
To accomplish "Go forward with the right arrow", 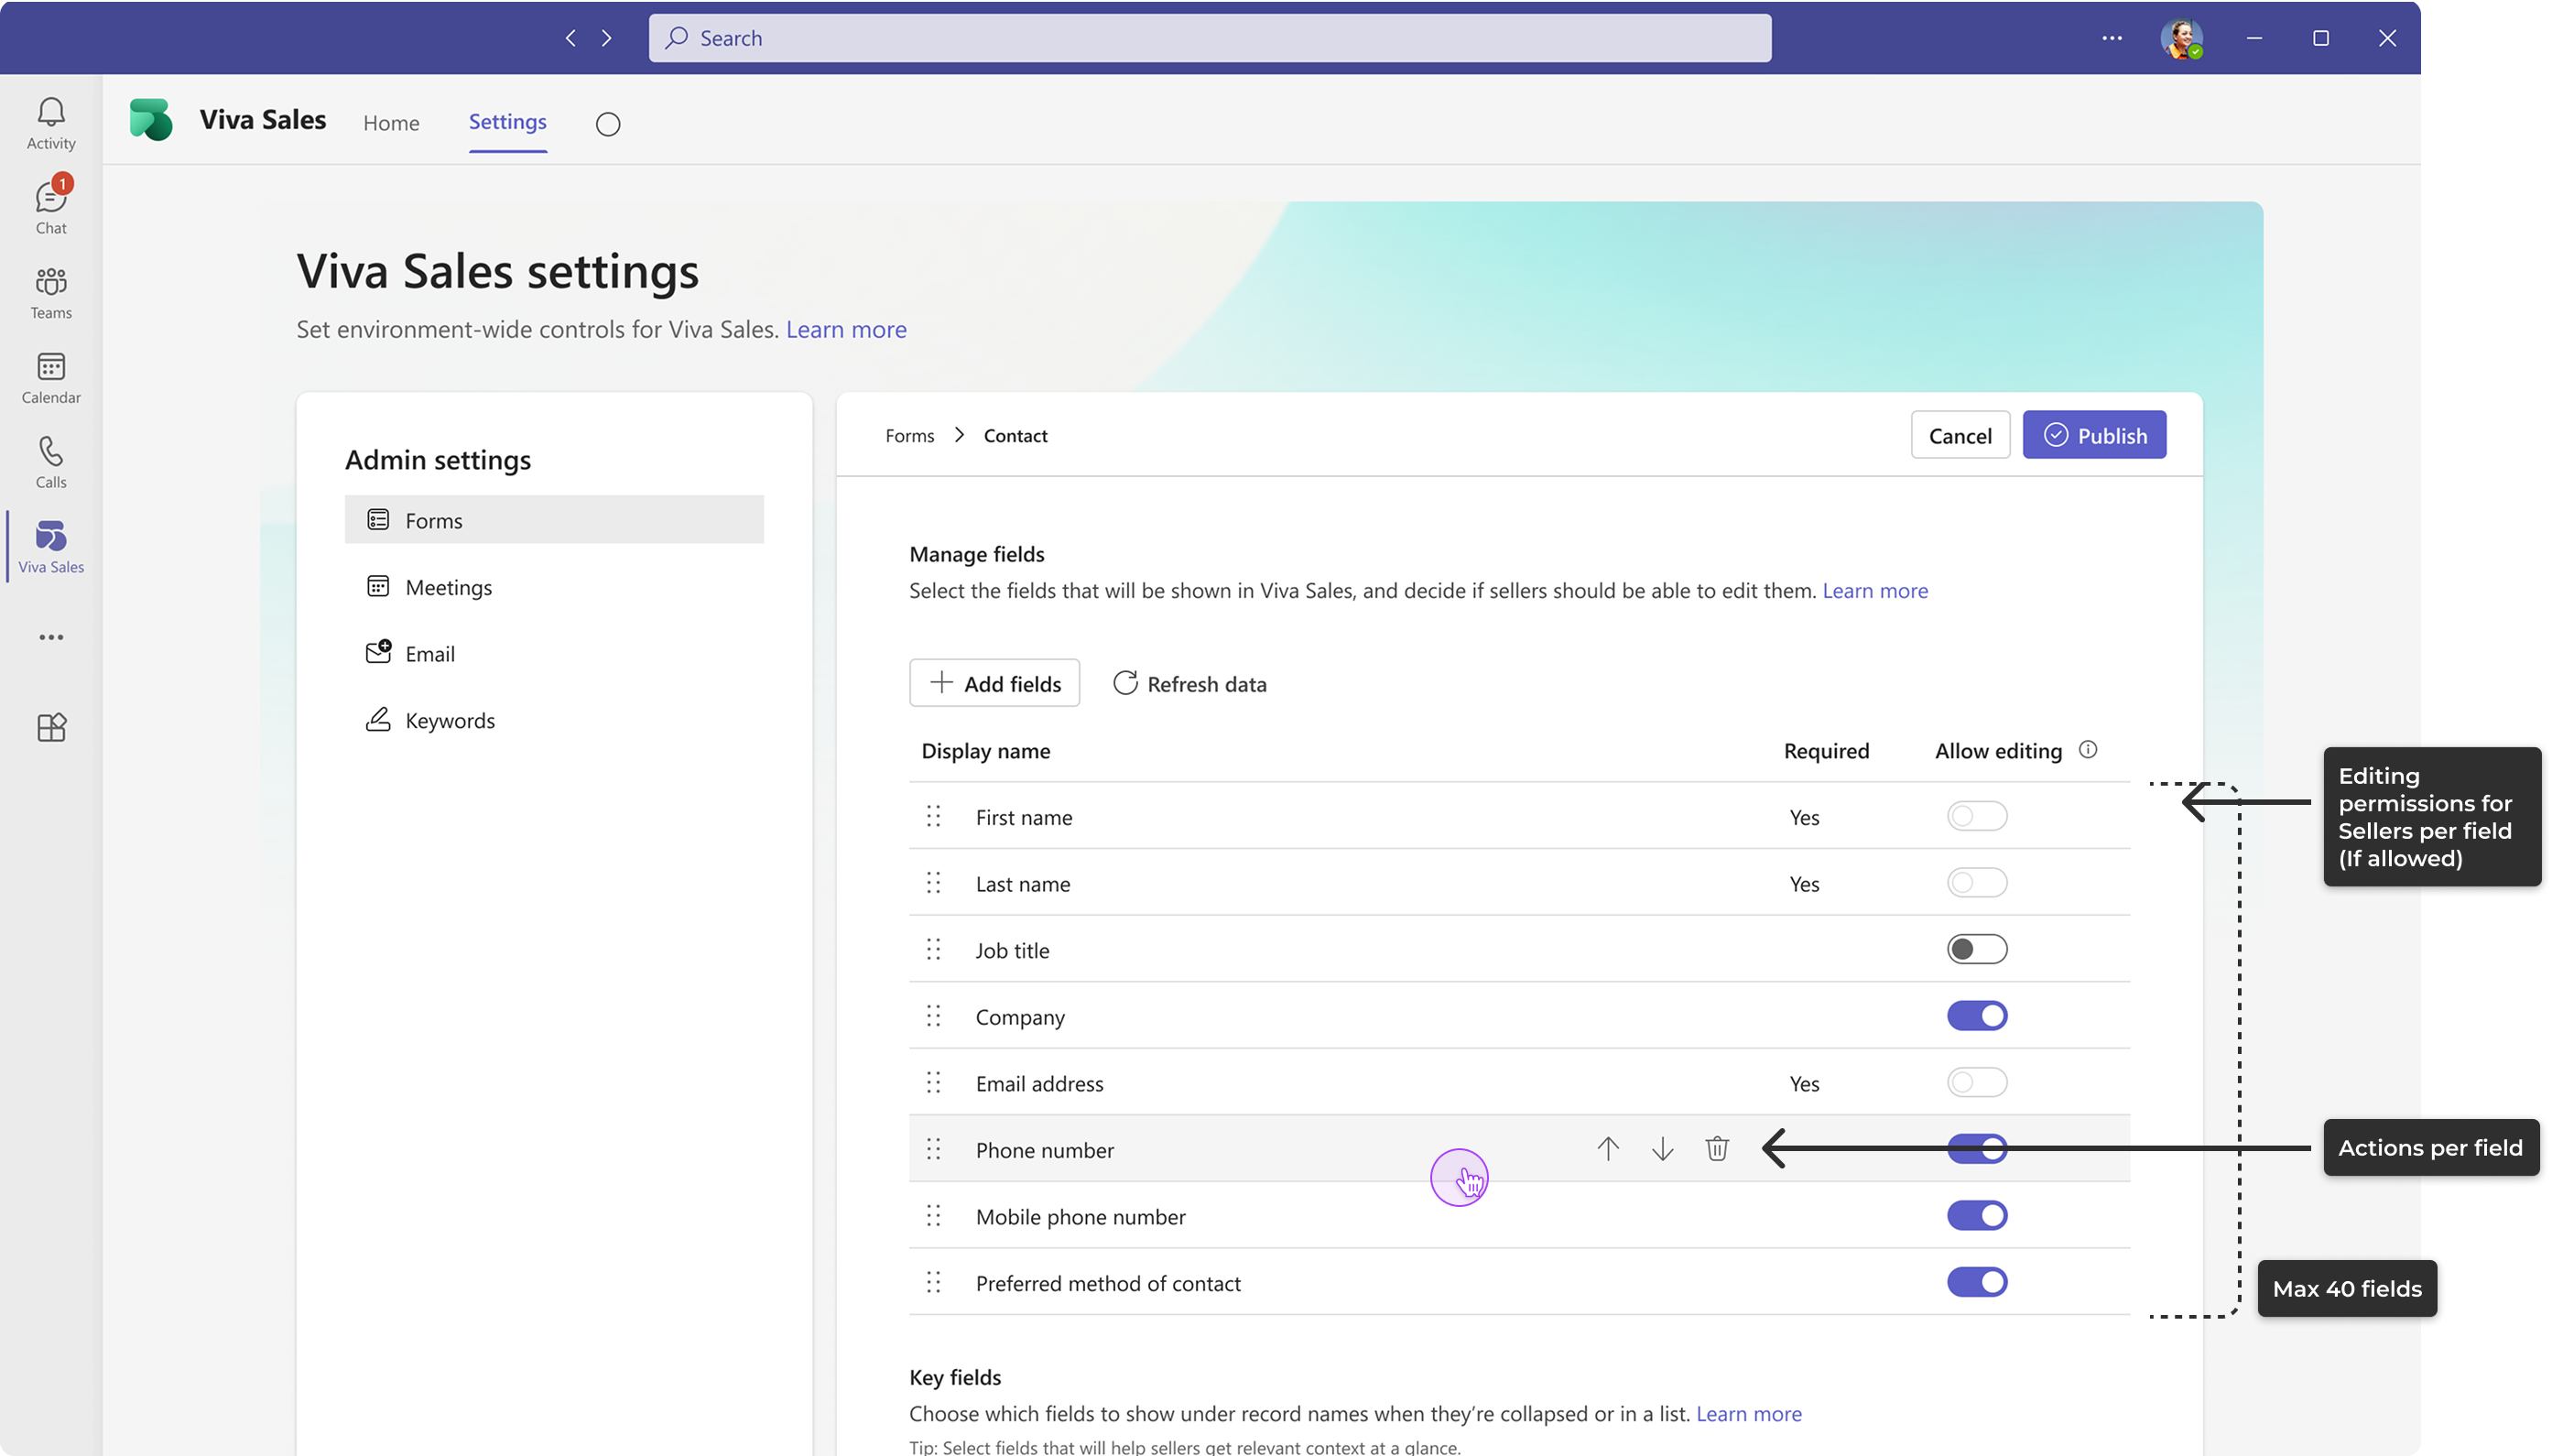I will coord(606,38).
